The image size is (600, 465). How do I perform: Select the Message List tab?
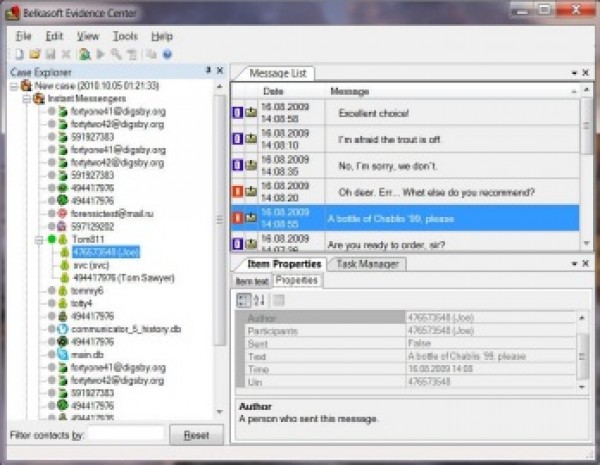[277, 73]
